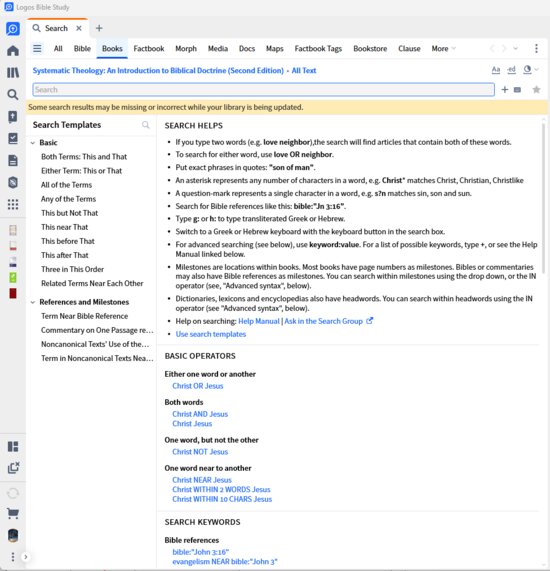Click into the Search input field
Screen dimensions: 550x571
point(263,90)
